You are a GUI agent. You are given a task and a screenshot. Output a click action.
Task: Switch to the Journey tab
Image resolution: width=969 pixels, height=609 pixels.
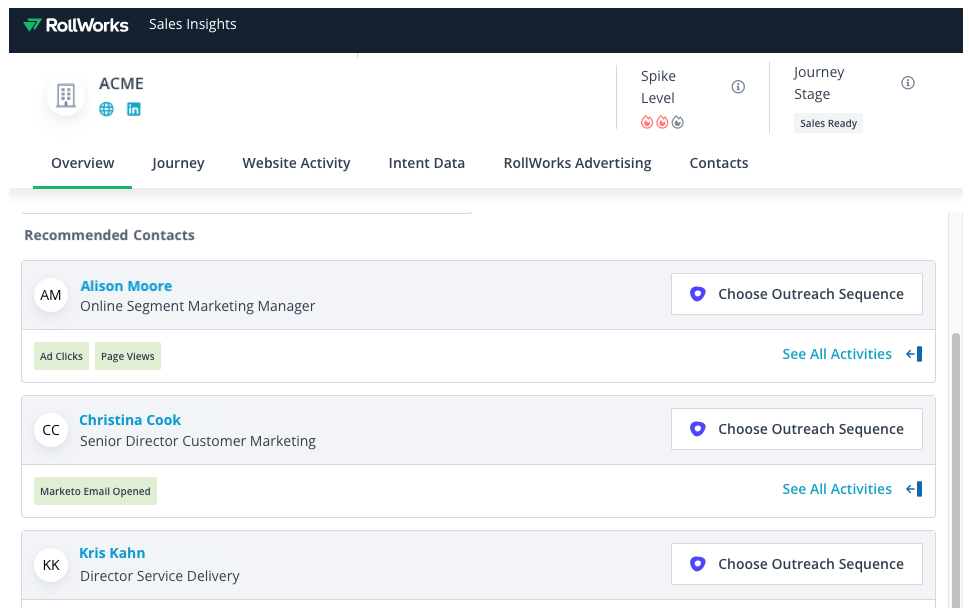click(x=178, y=163)
